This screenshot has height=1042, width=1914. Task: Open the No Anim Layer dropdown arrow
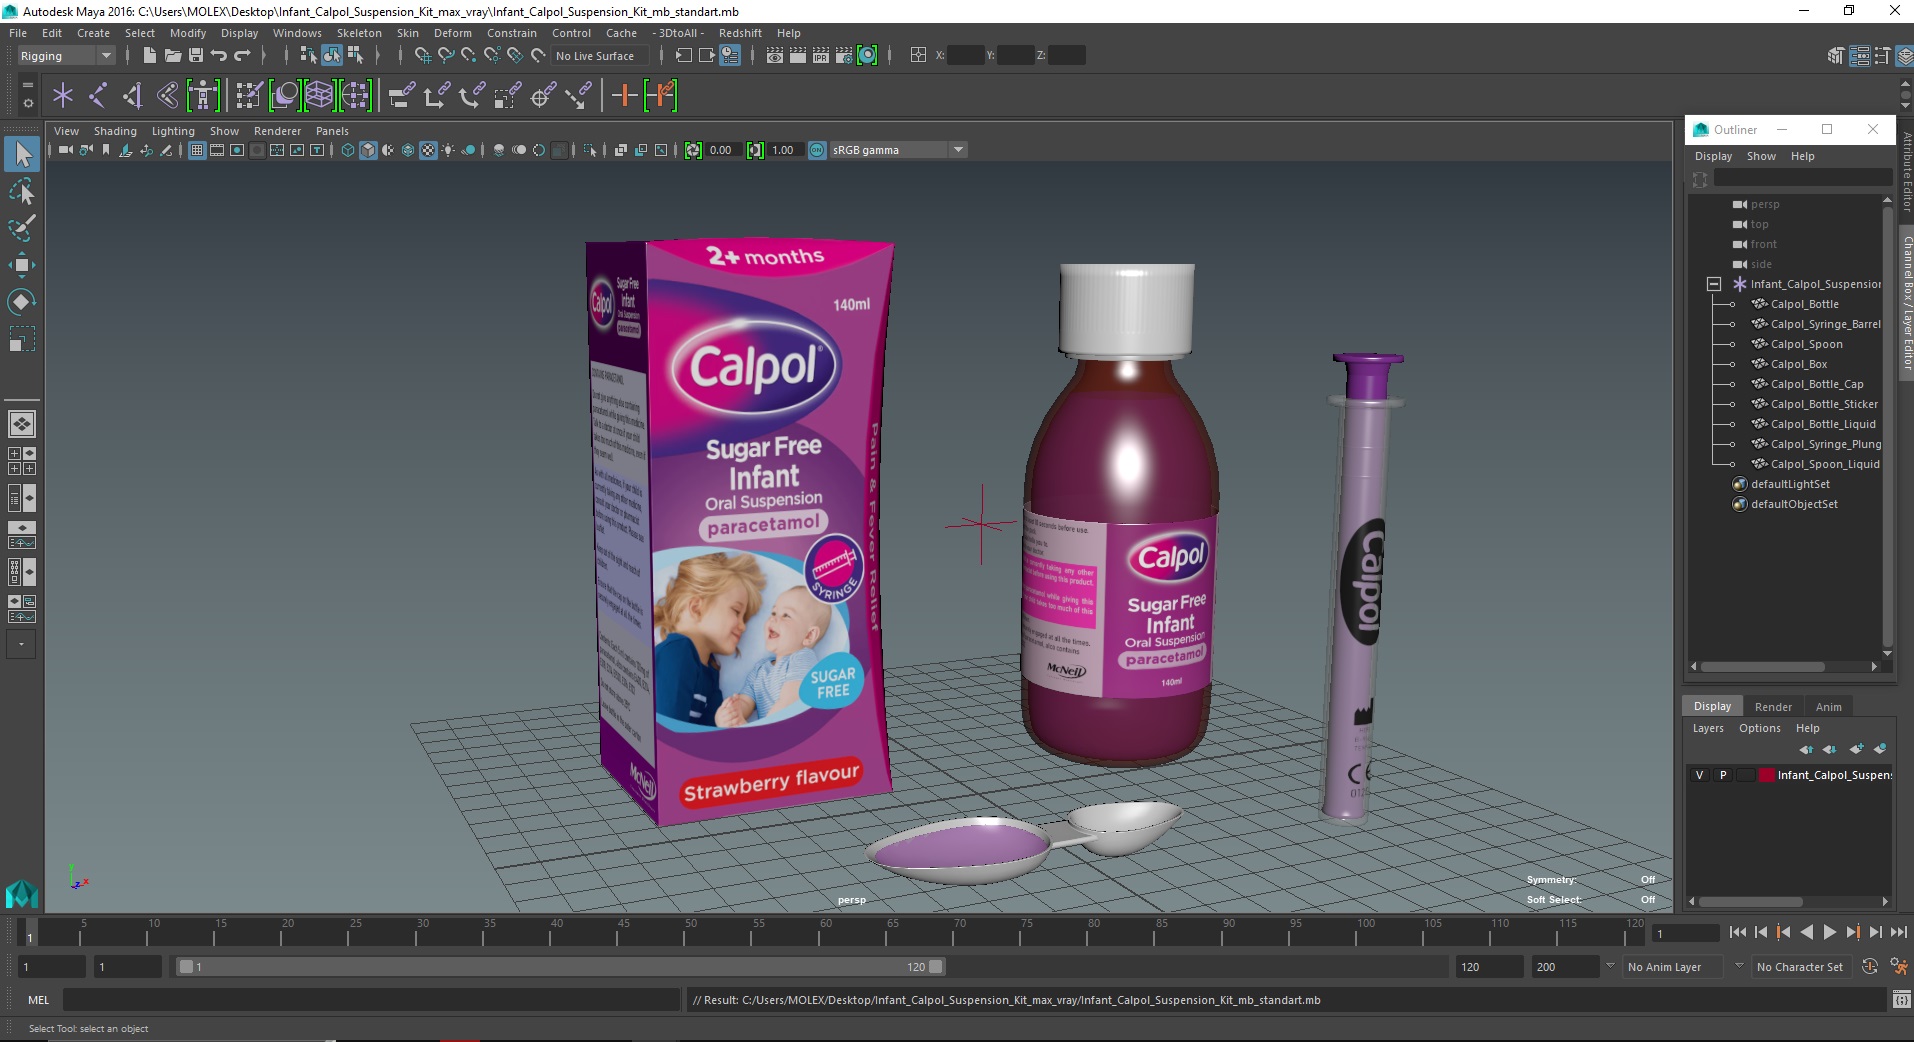coord(1610,966)
